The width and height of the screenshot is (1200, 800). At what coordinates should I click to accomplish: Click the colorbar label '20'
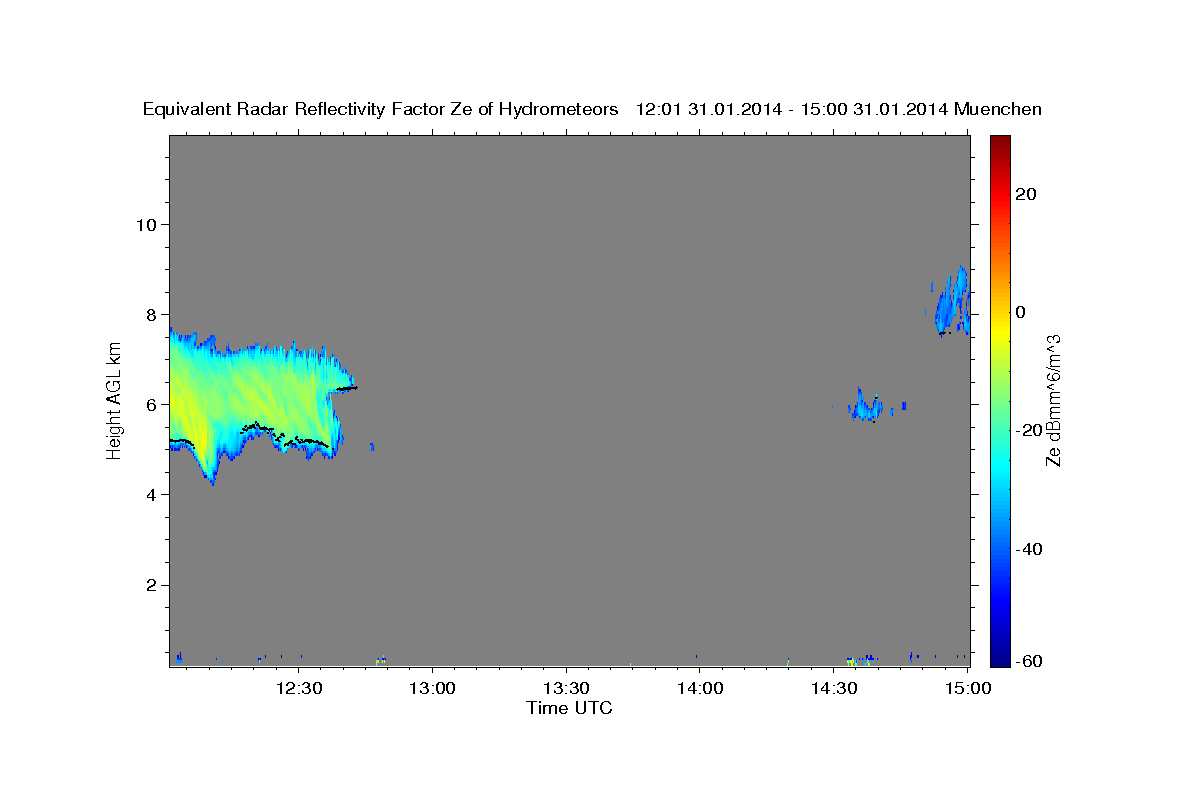coord(1025,194)
